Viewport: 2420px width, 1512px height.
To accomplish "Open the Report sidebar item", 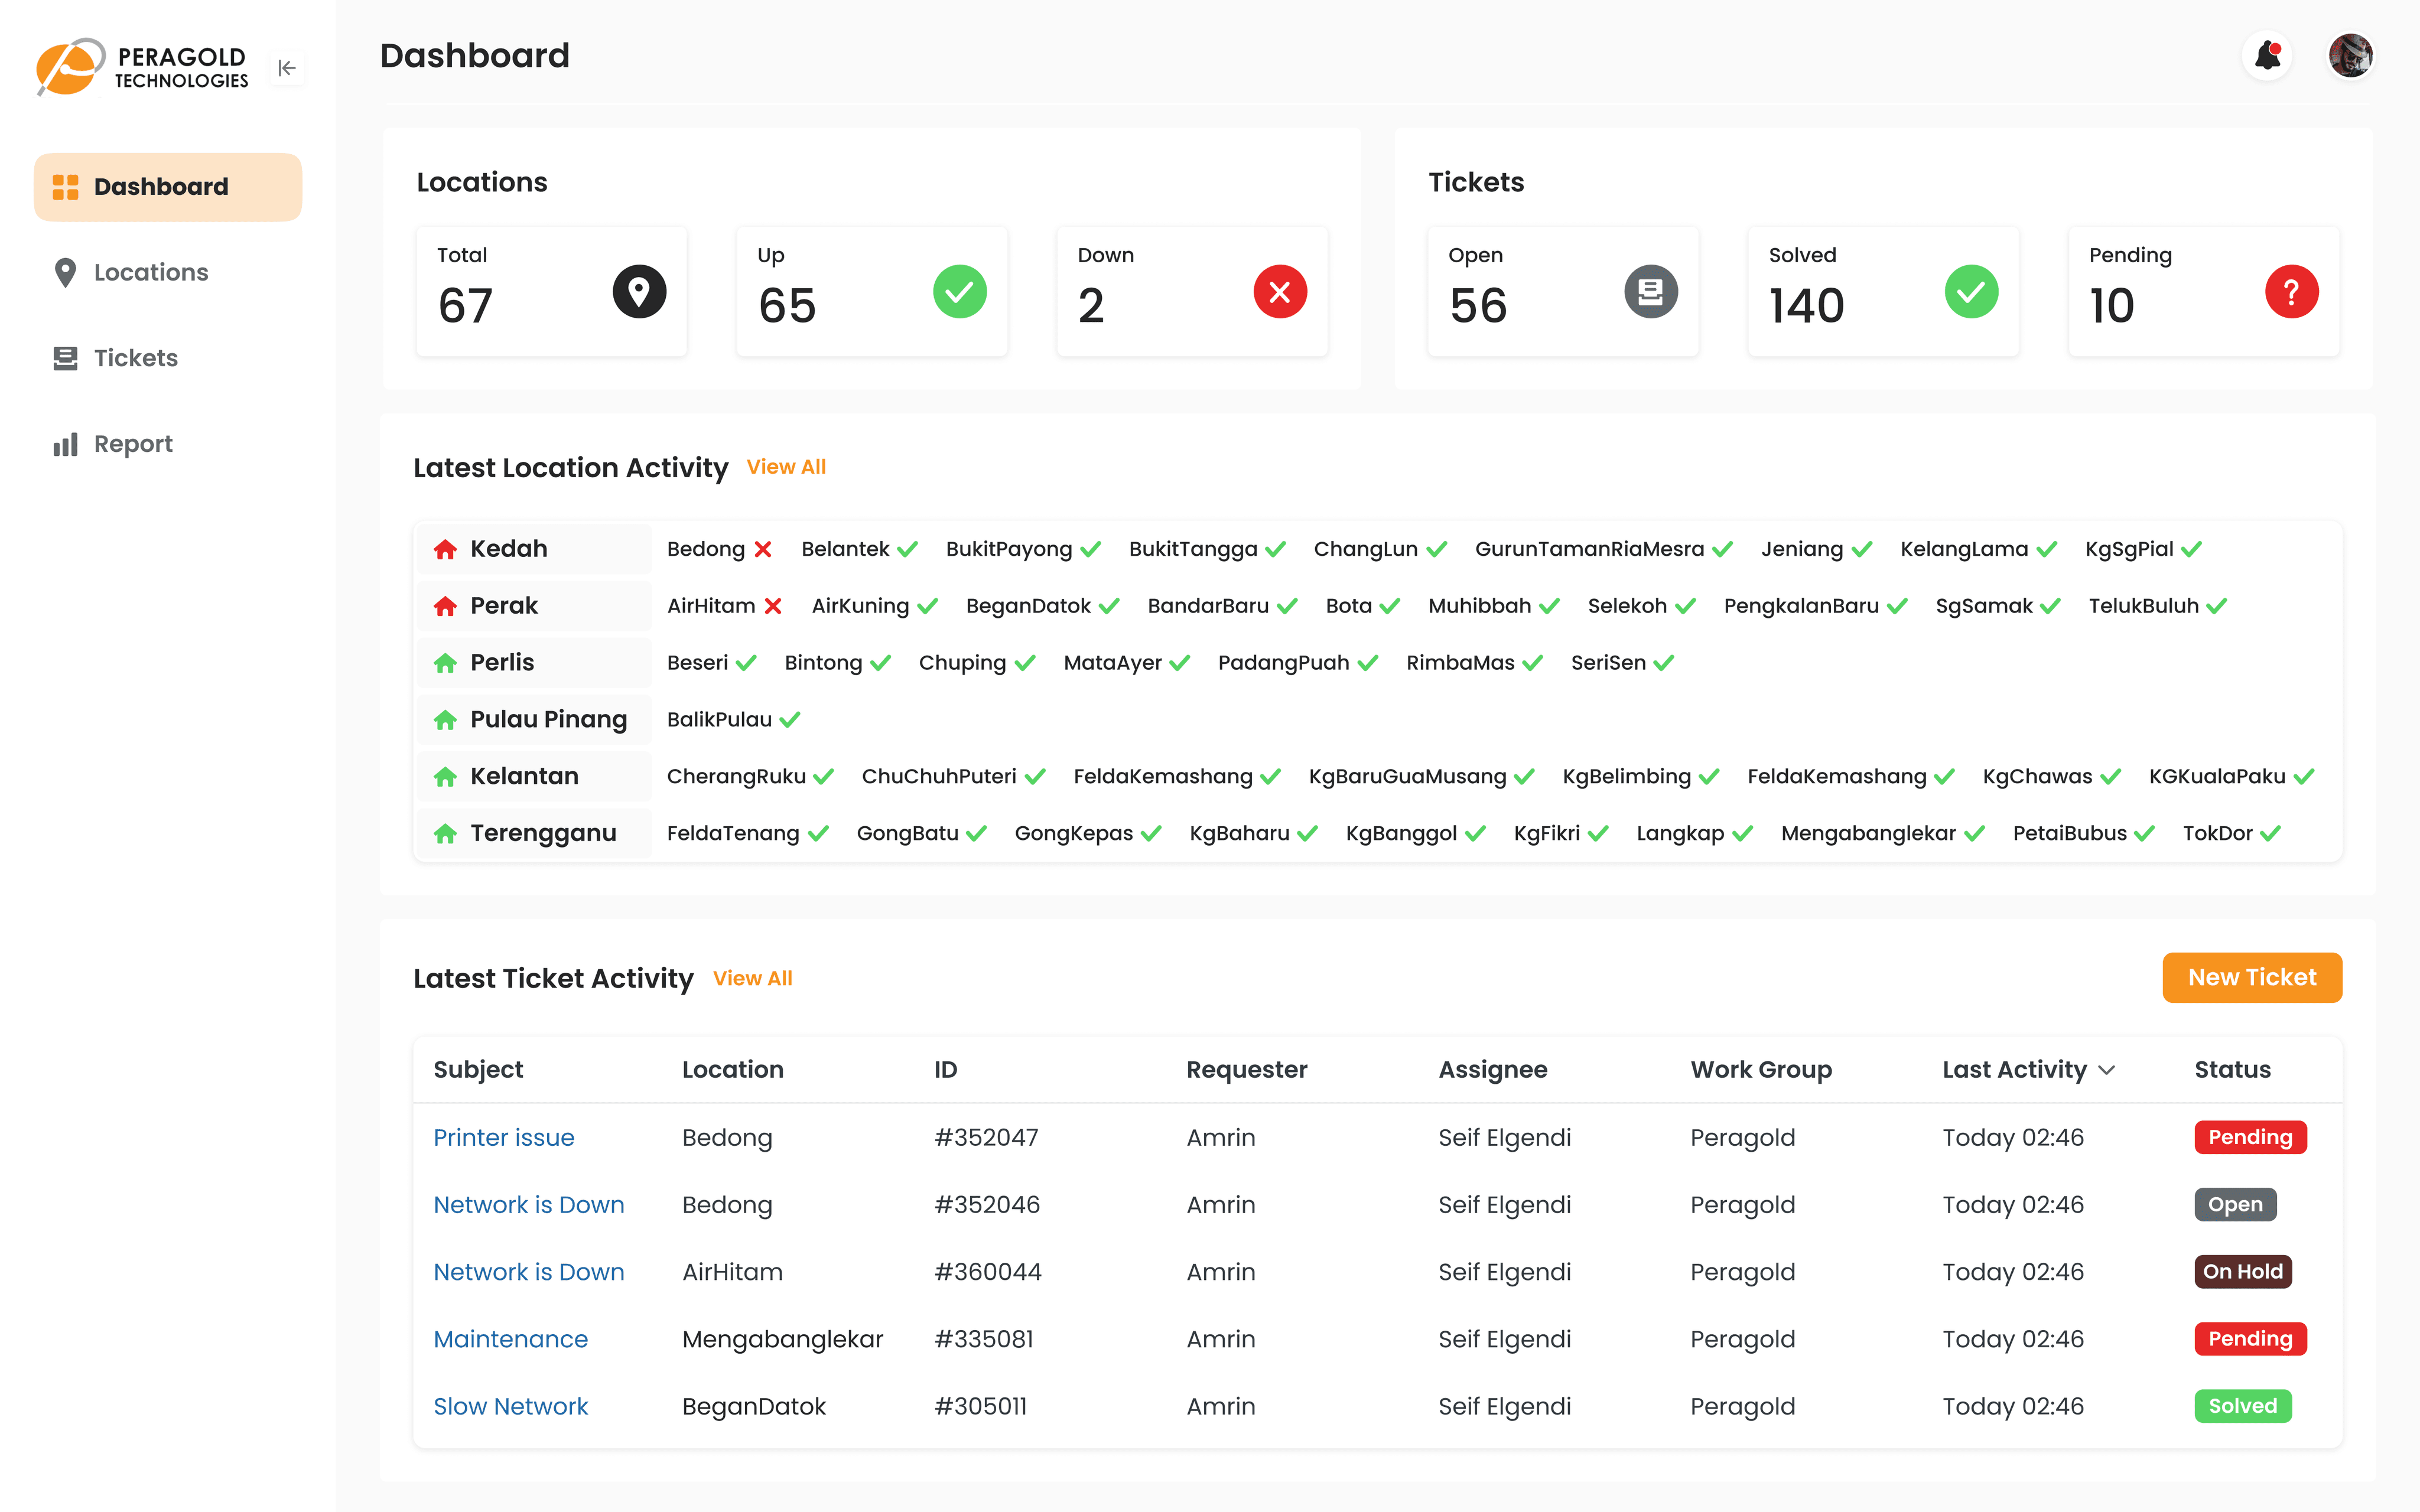I will (x=132, y=444).
